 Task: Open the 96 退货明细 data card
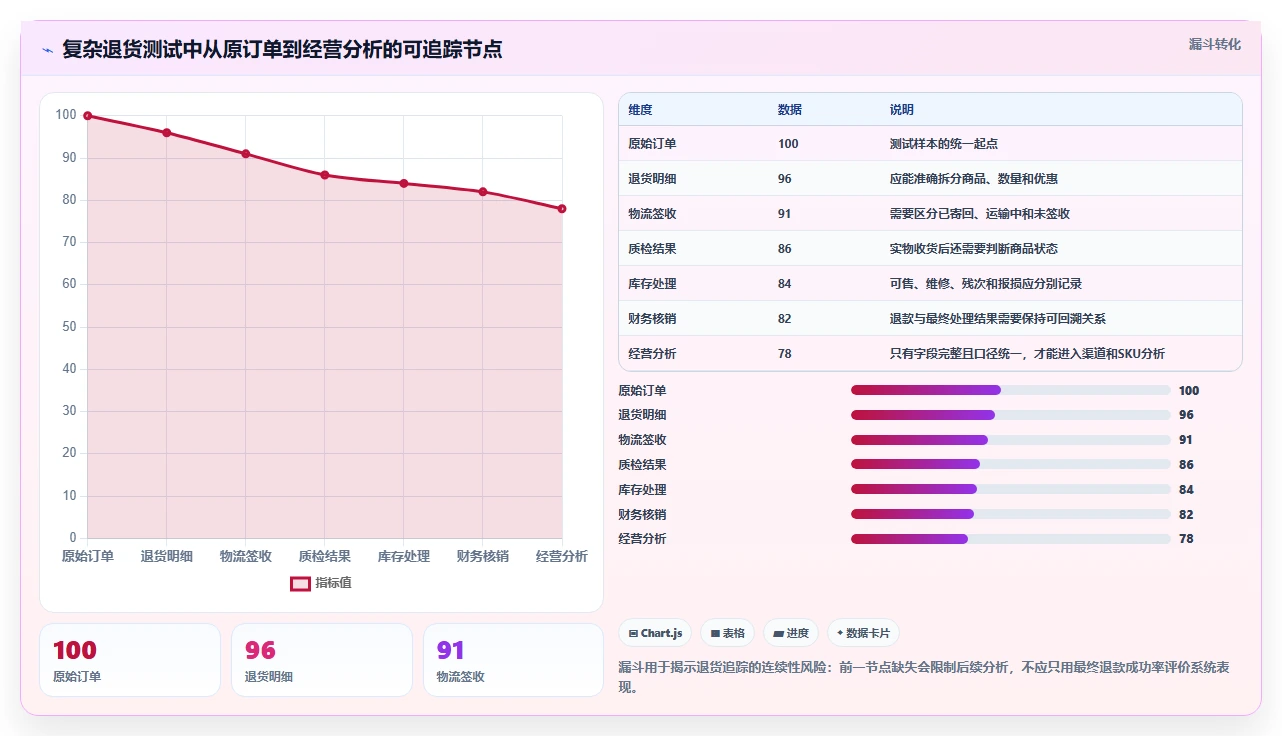click(x=322, y=660)
